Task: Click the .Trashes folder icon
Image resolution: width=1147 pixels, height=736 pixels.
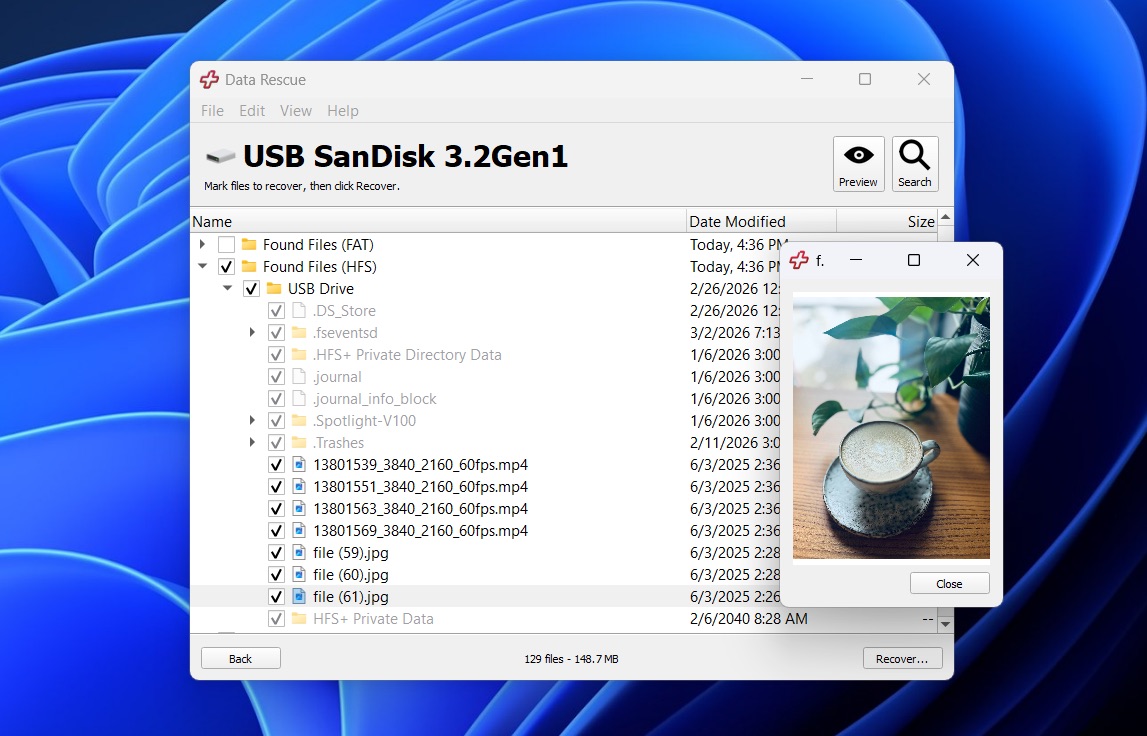Action: (x=299, y=443)
